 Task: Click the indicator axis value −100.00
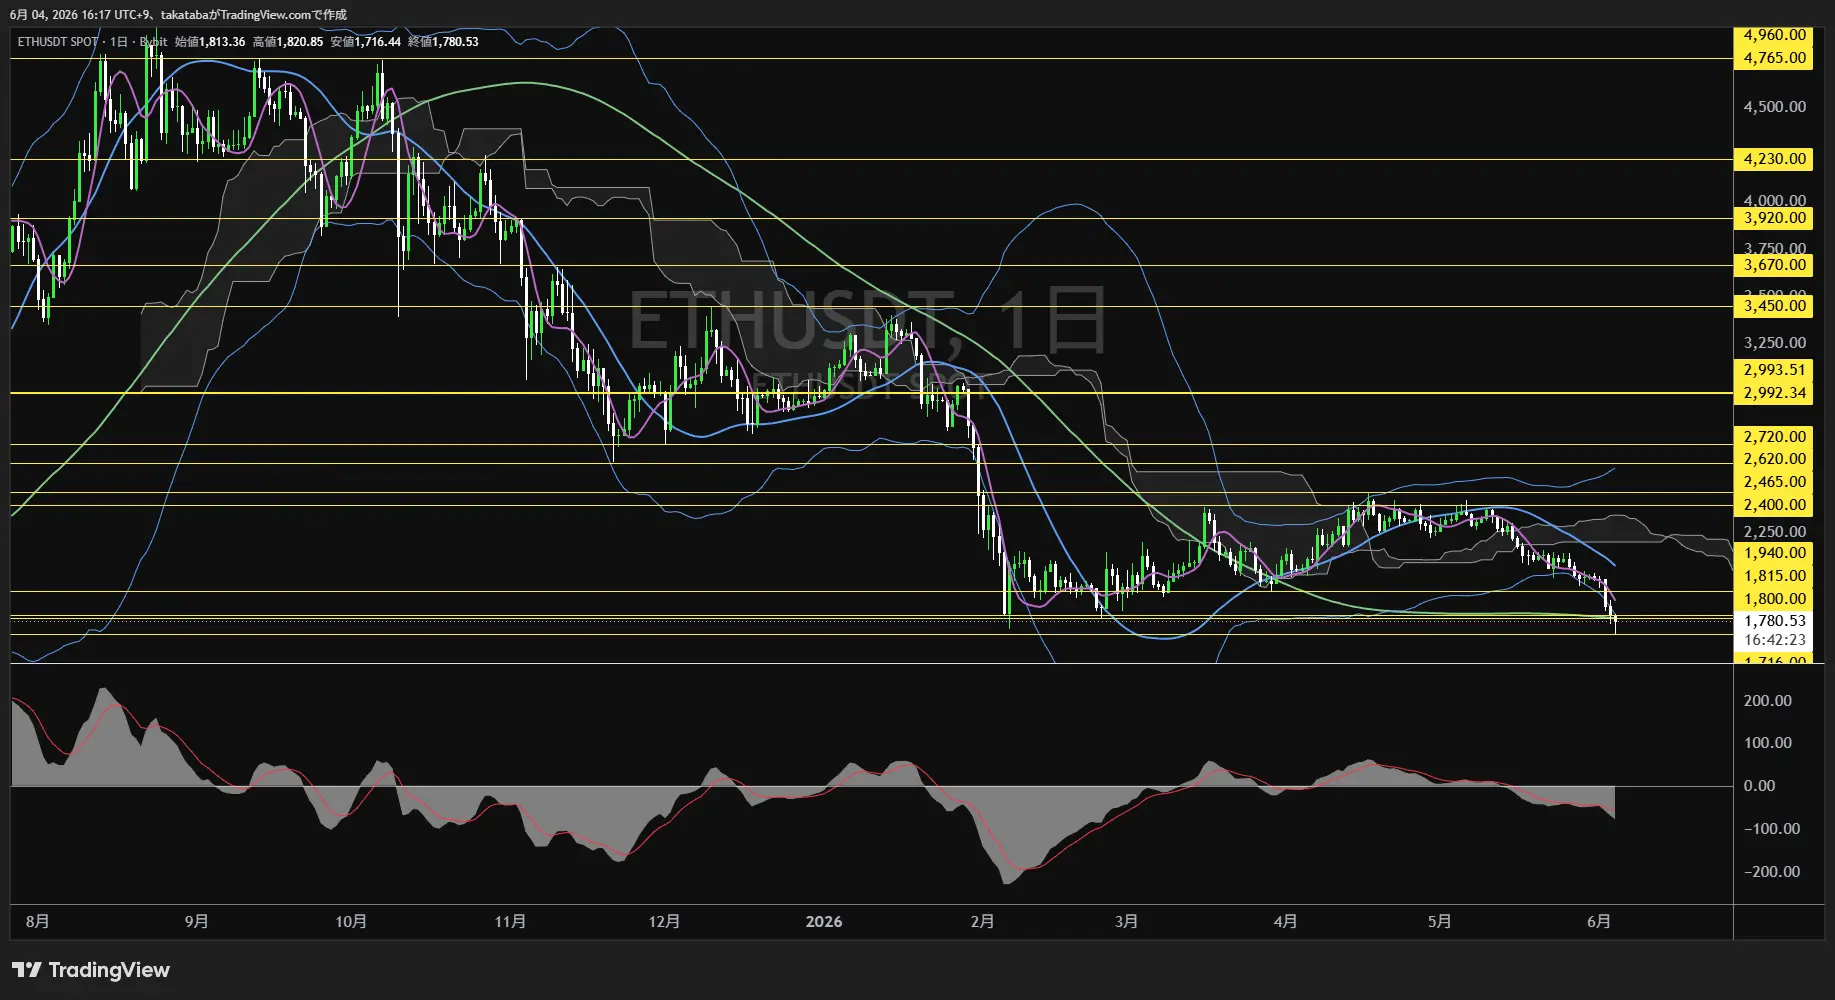click(1771, 829)
